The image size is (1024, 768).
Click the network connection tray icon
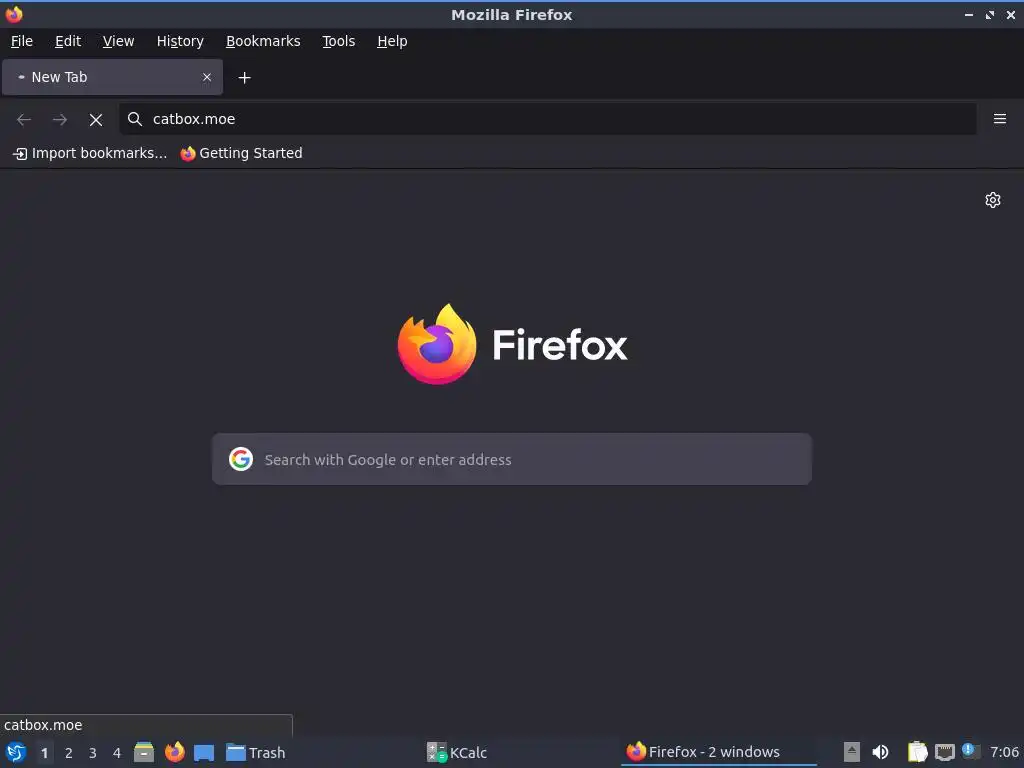[944, 752]
